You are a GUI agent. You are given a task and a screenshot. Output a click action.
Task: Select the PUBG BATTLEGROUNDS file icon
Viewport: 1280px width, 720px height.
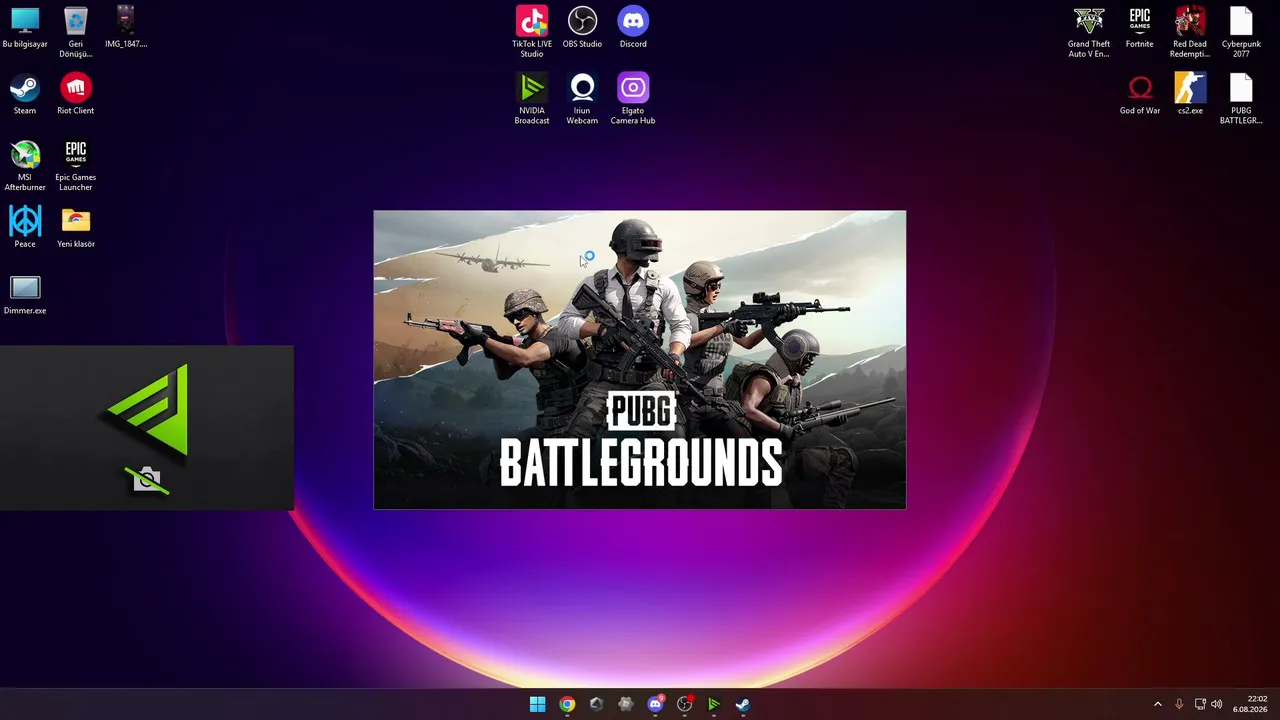tap(1241, 99)
